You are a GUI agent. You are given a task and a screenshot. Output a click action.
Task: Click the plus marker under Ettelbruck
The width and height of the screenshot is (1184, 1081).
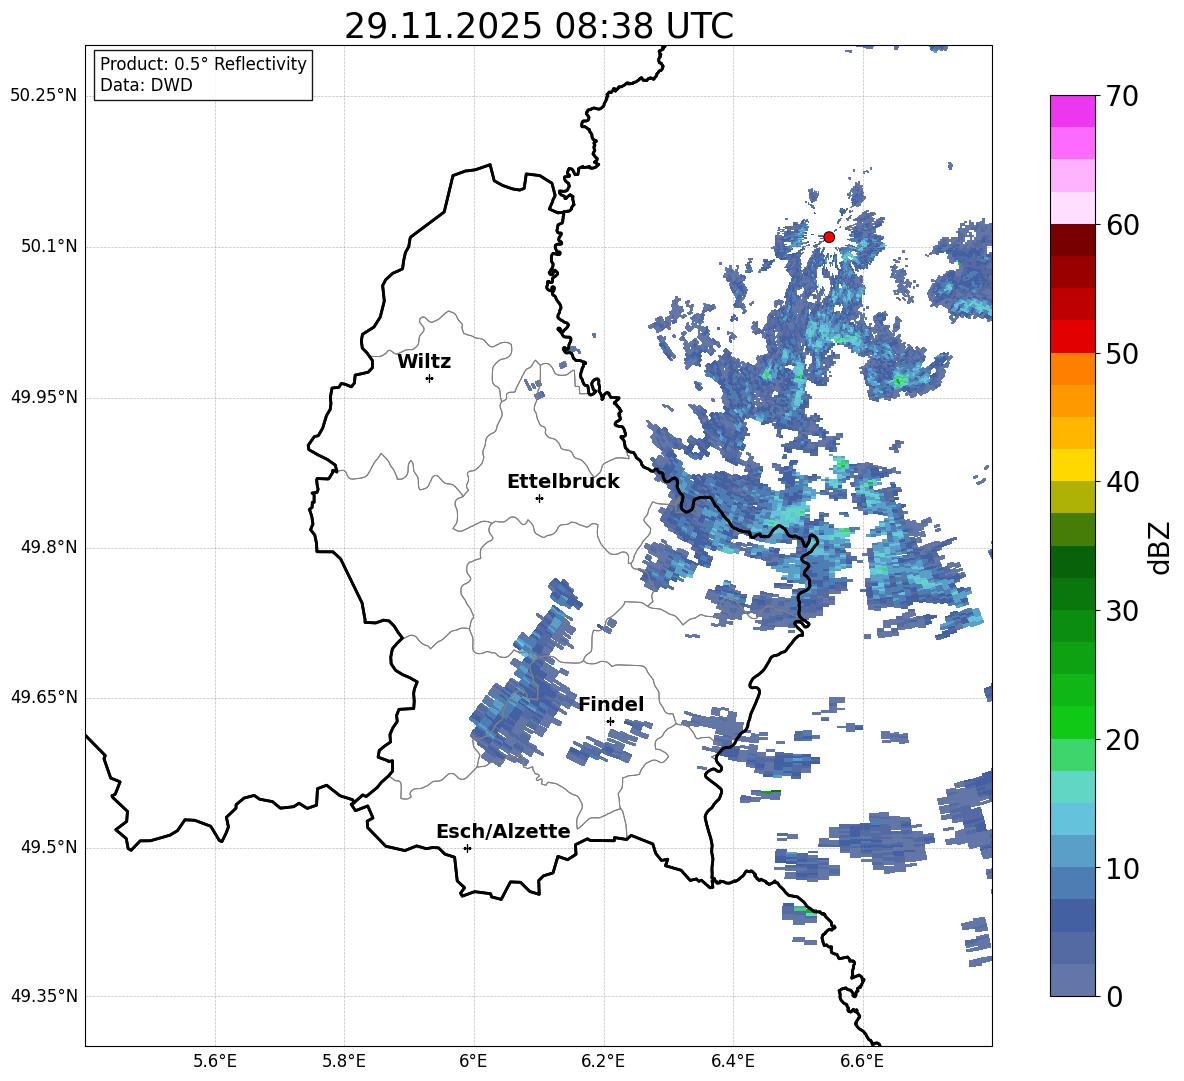tap(539, 498)
